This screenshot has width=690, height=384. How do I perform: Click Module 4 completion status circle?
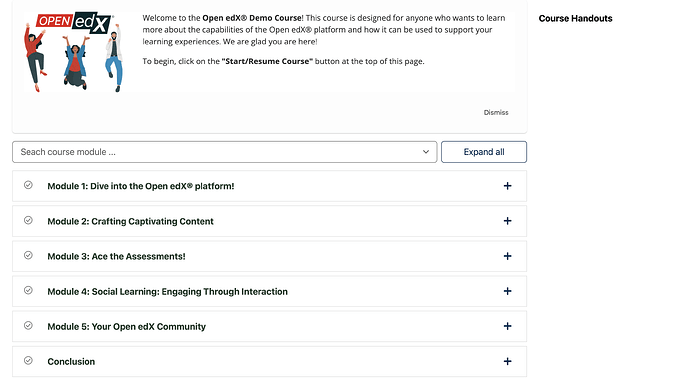point(28,290)
